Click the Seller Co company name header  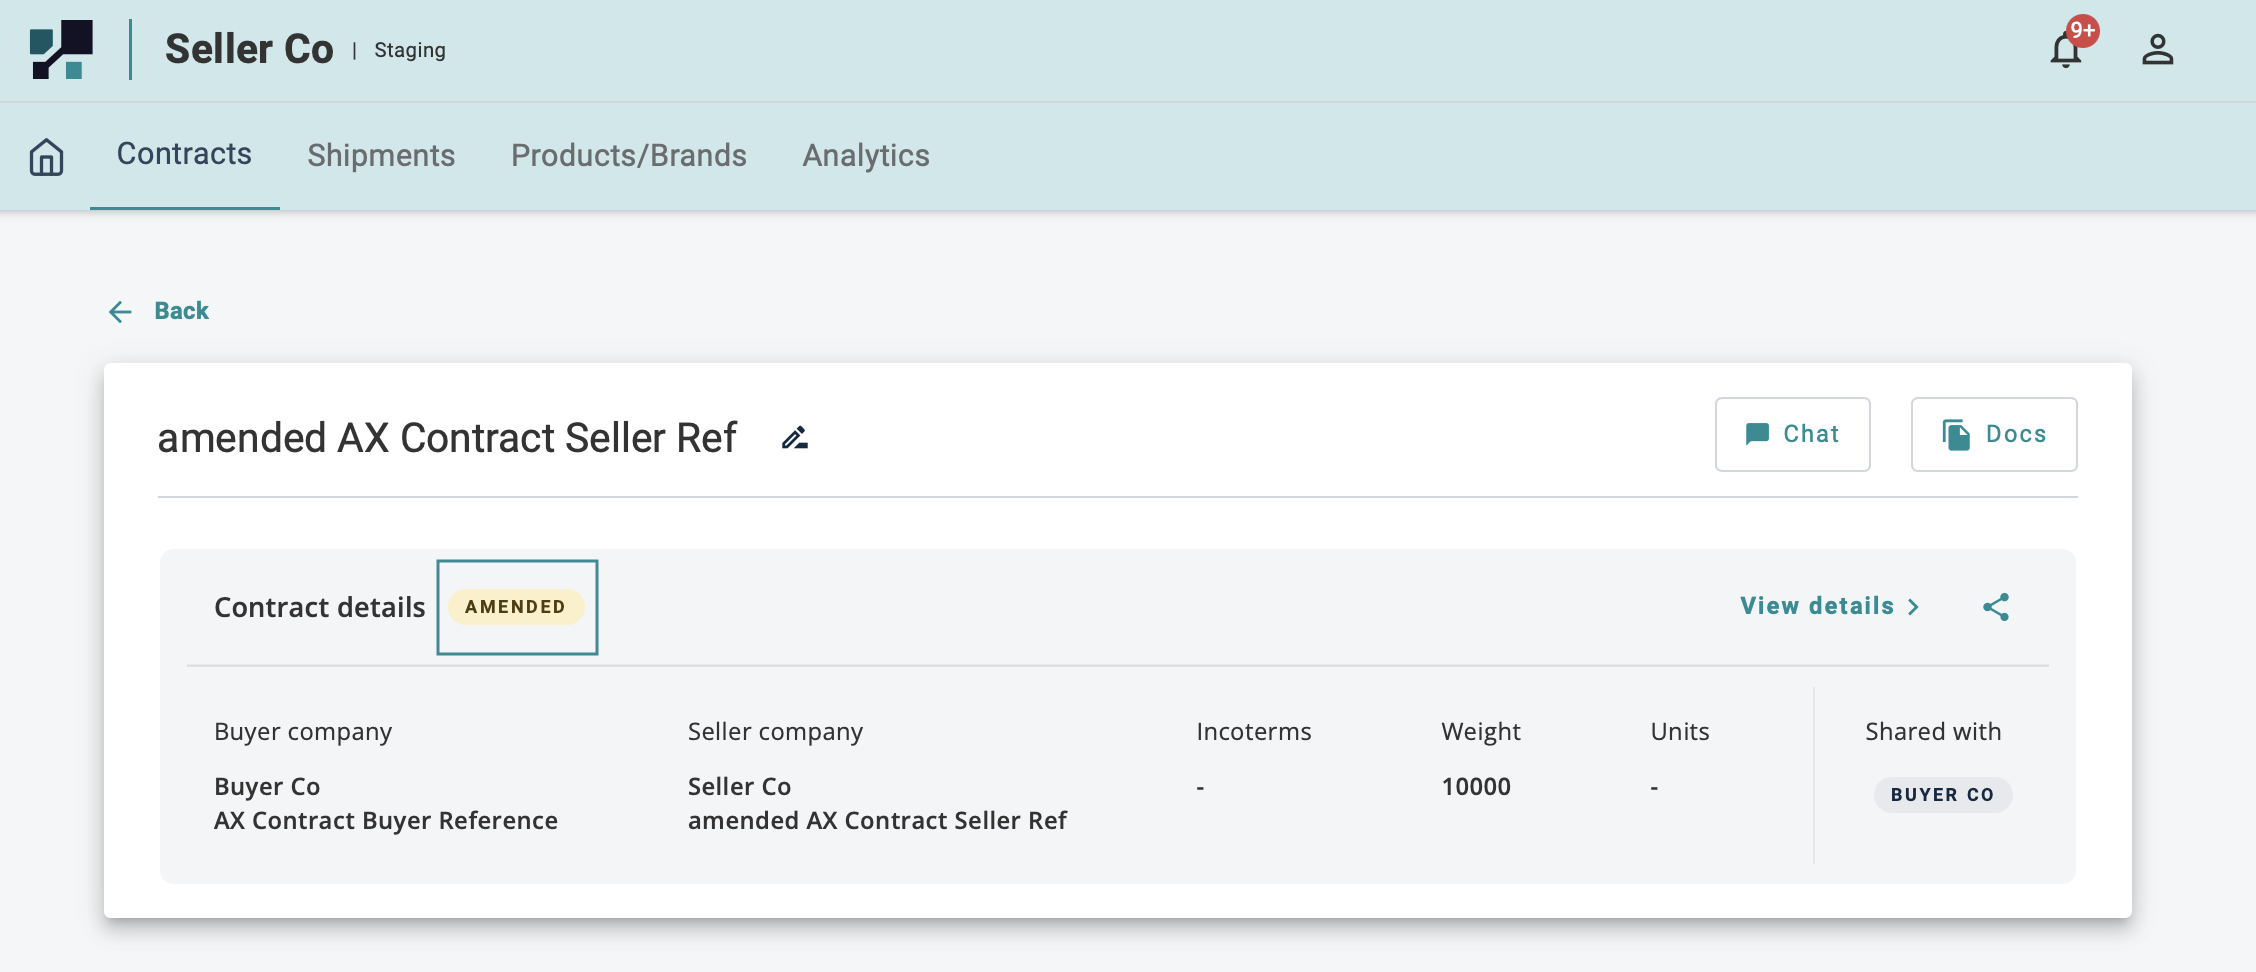tap(249, 49)
